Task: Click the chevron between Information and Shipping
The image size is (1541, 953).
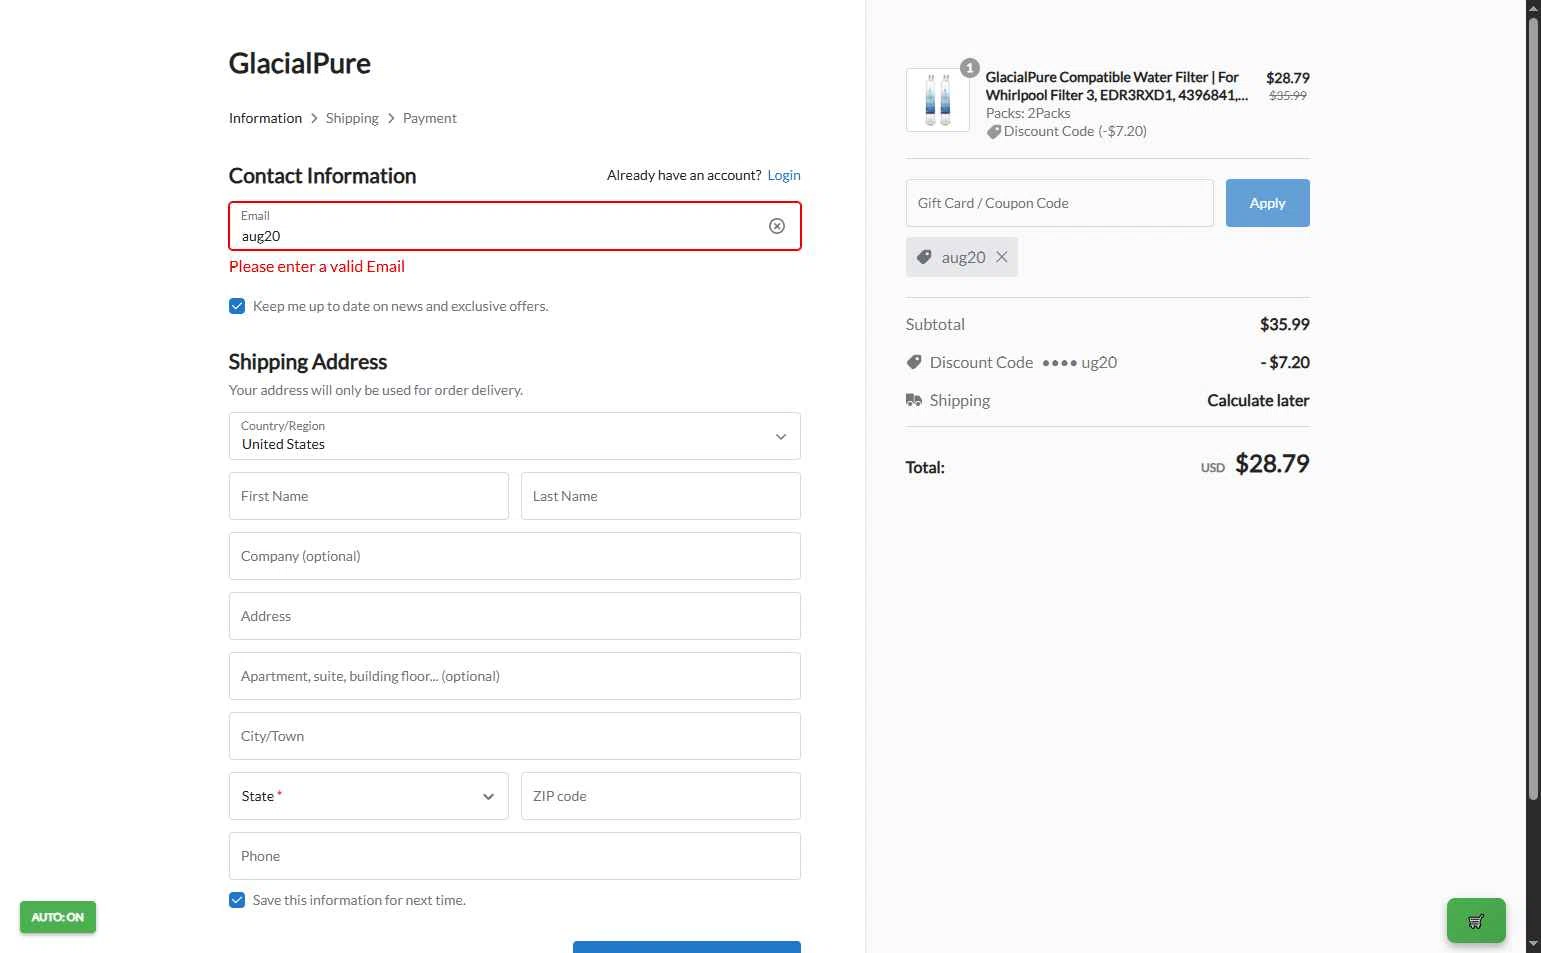Action: 314,118
